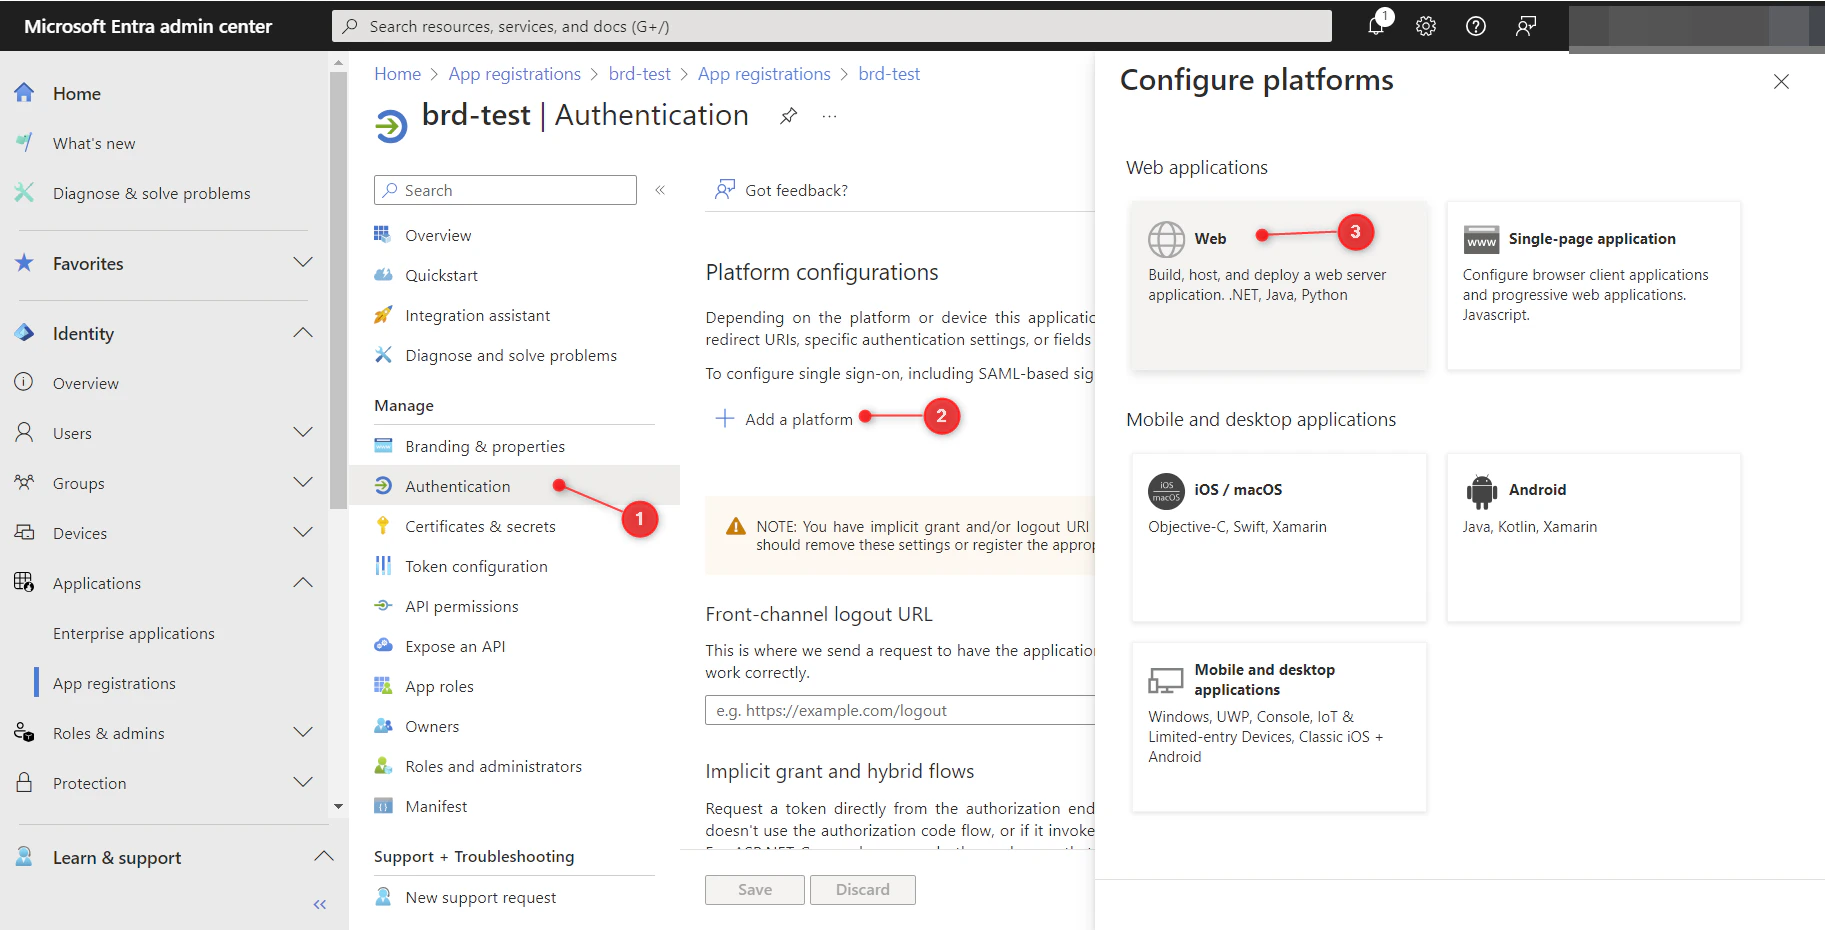Screen dimensions: 1825x930
Task: Click sidebar scrollbar down arrow
Action: tap(338, 806)
